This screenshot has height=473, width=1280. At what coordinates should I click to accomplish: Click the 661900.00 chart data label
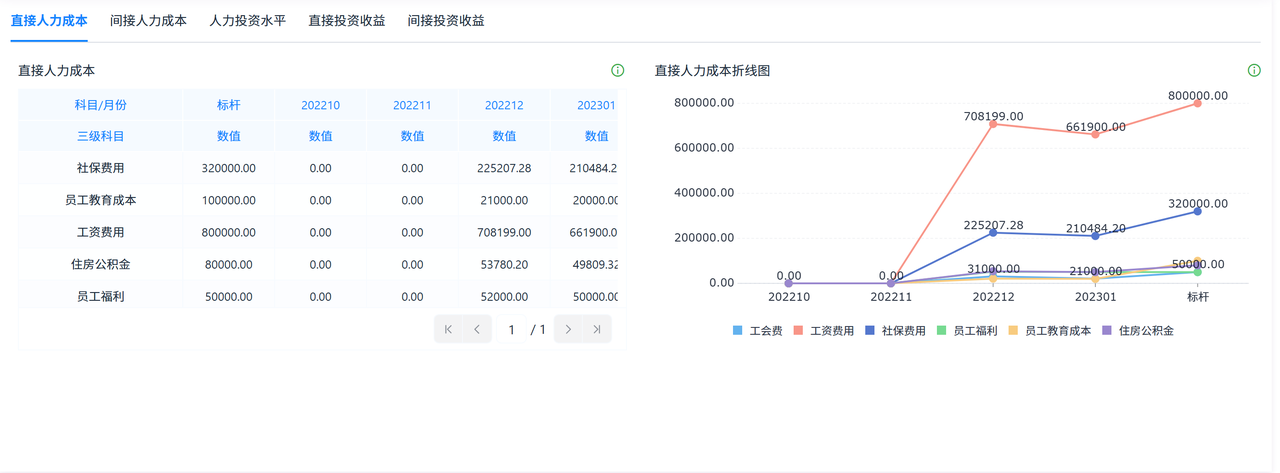point(1095,127)
